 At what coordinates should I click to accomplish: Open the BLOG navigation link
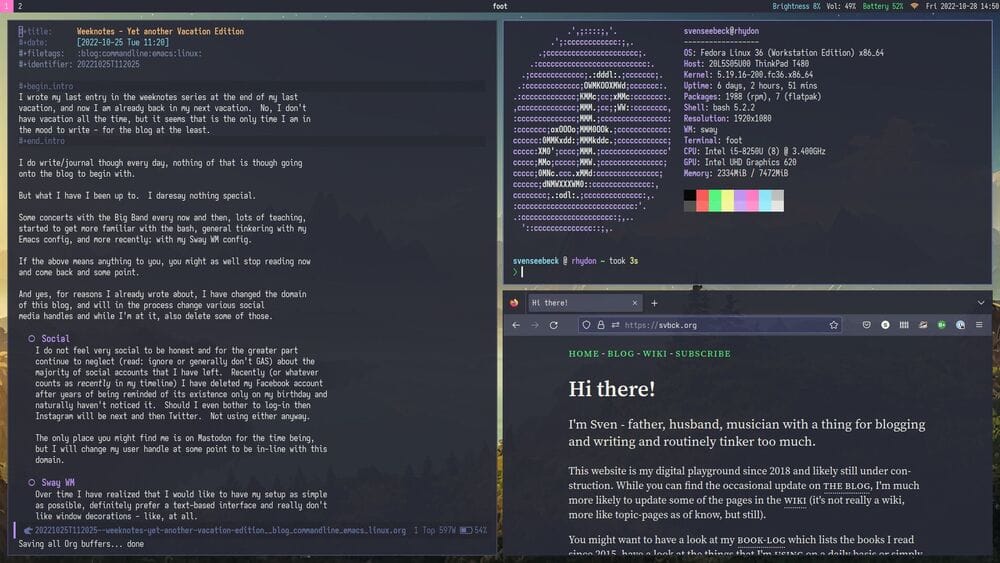(621, 354)
